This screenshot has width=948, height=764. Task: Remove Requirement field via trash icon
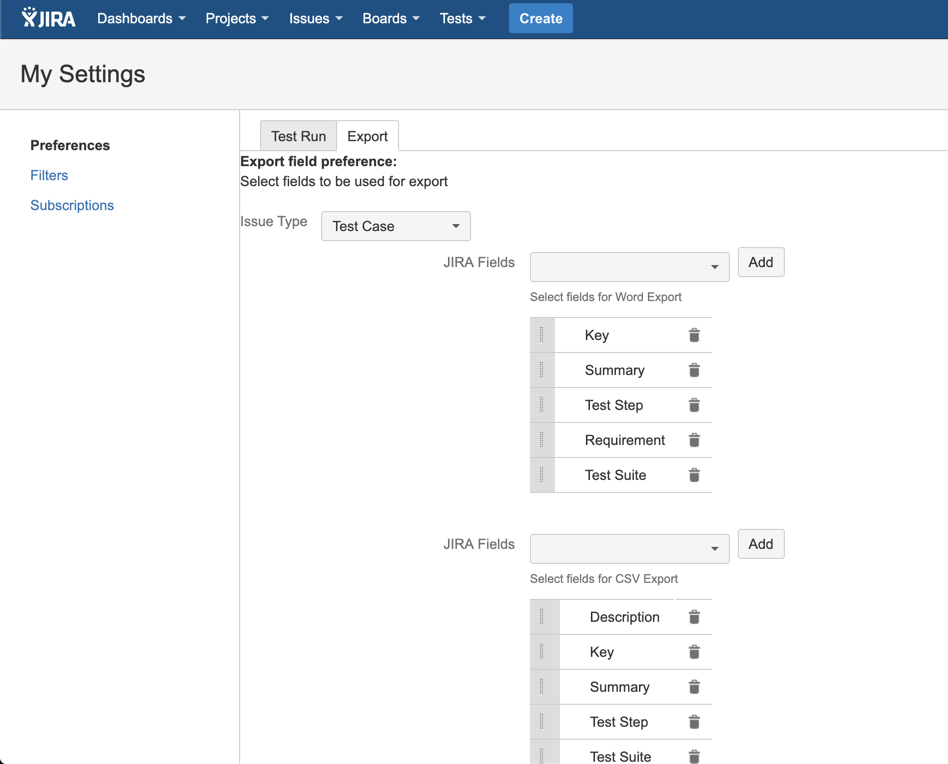click(x=694, y=440)
